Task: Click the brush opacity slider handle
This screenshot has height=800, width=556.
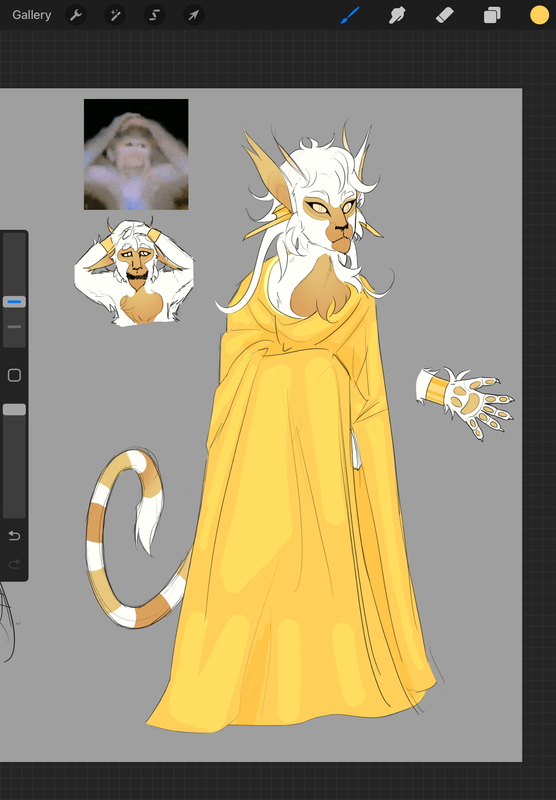Action: point(14,410)
